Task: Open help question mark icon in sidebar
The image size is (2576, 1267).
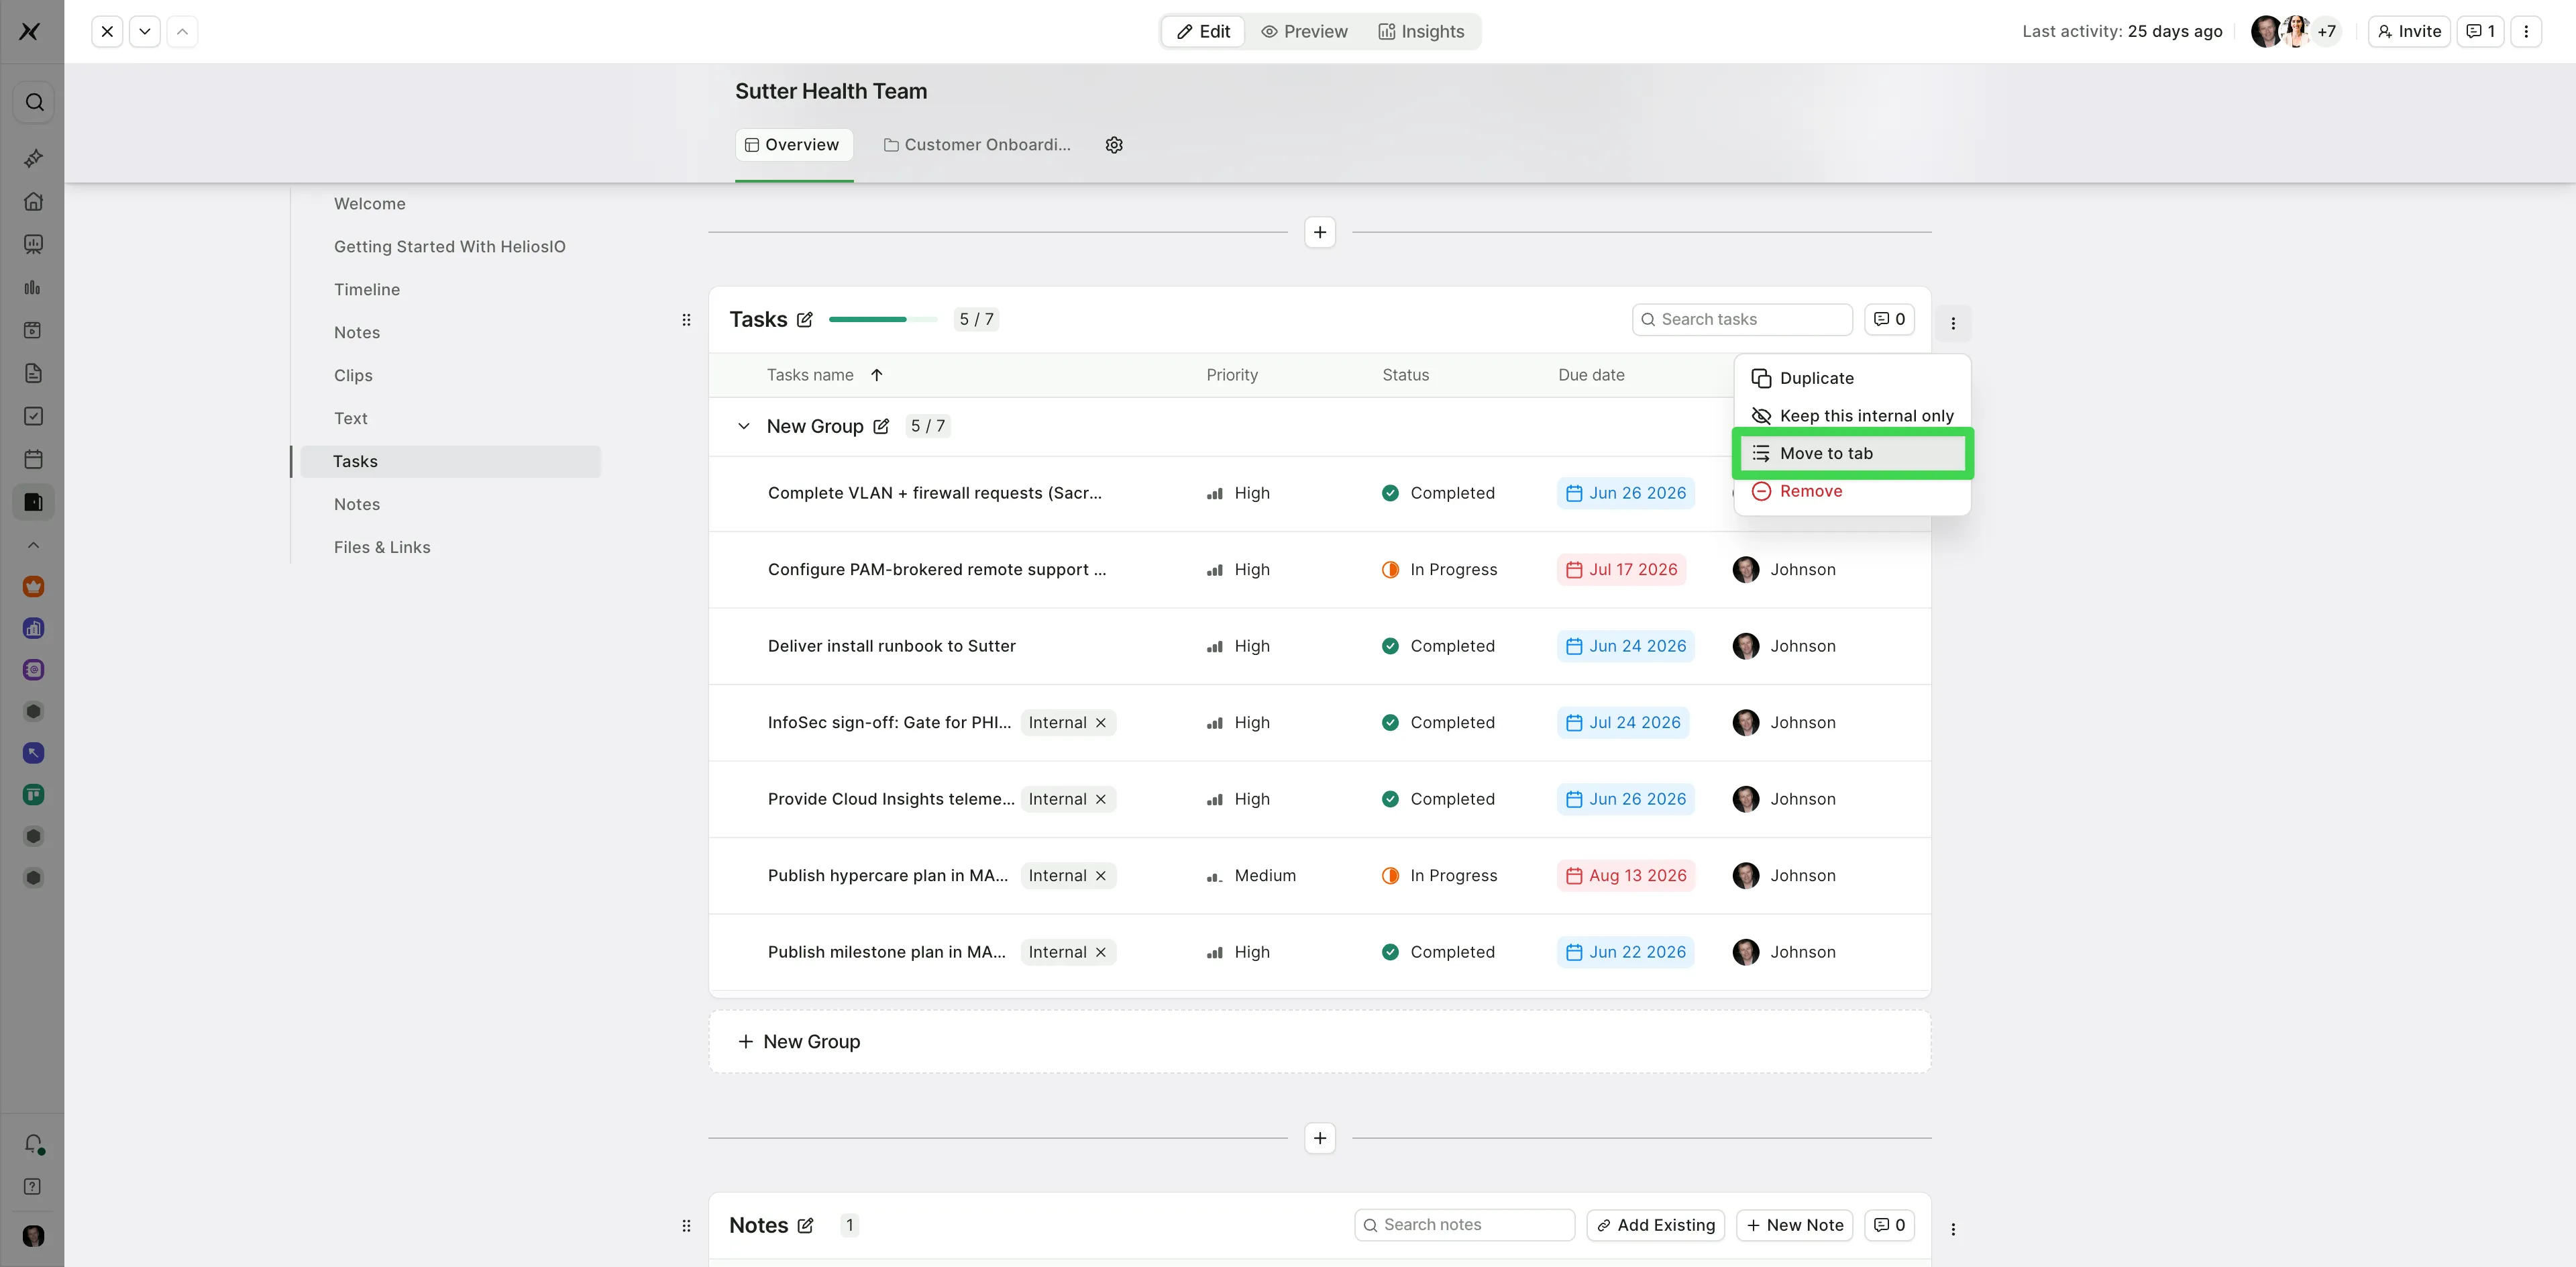Action: pos(33,1186)
